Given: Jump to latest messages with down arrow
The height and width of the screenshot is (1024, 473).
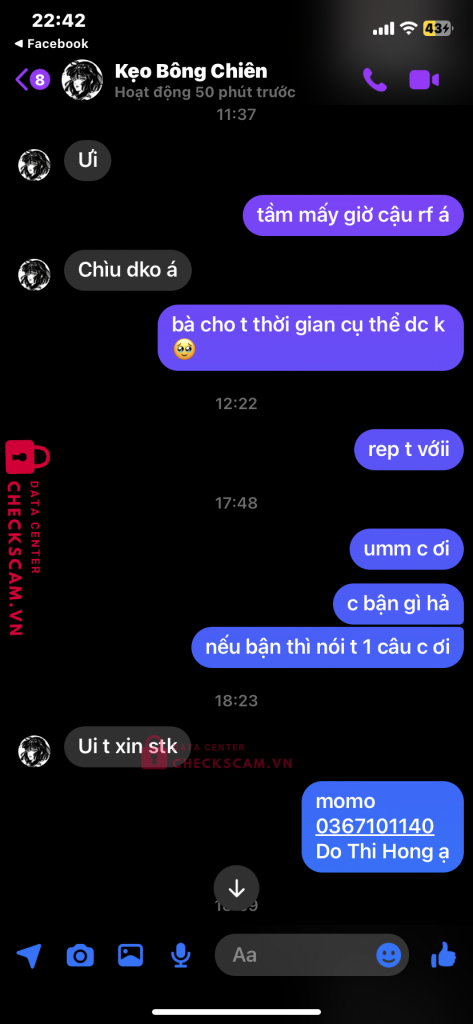Looking at the screenshot, I should (x=236, y=888).
